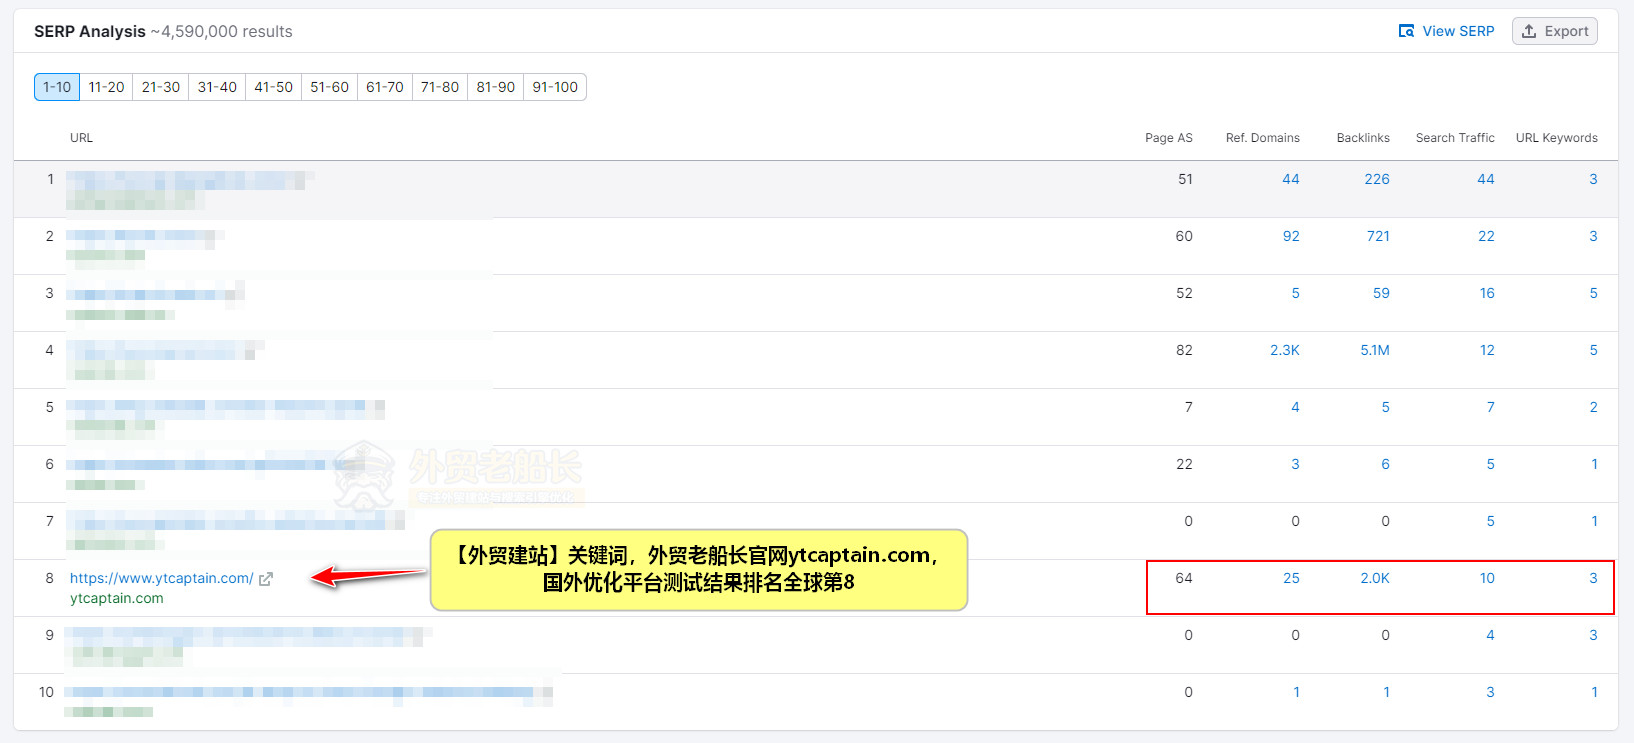This screenshot has width=1634, height=743.
Task: Switch to the 21-30 results tab
Action: [x=161, y=87]
